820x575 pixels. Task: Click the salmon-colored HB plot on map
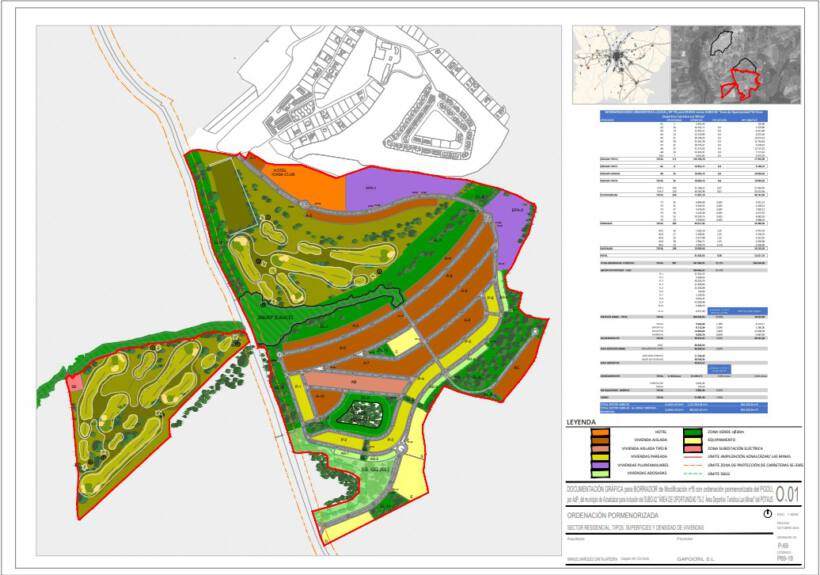click(353, 384)
